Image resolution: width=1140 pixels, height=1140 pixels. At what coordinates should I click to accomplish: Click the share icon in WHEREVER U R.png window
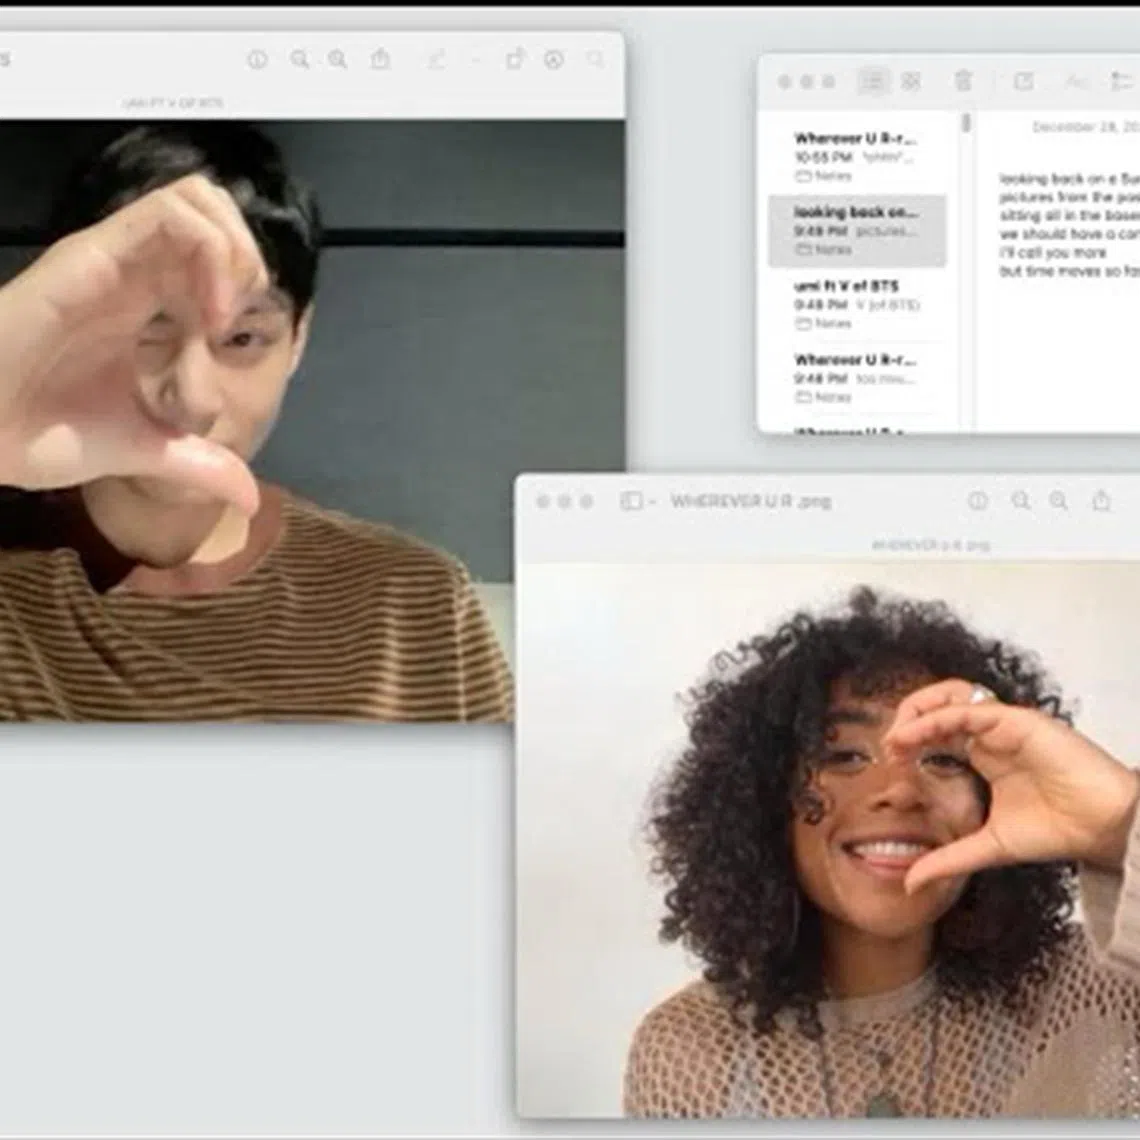1101,501
